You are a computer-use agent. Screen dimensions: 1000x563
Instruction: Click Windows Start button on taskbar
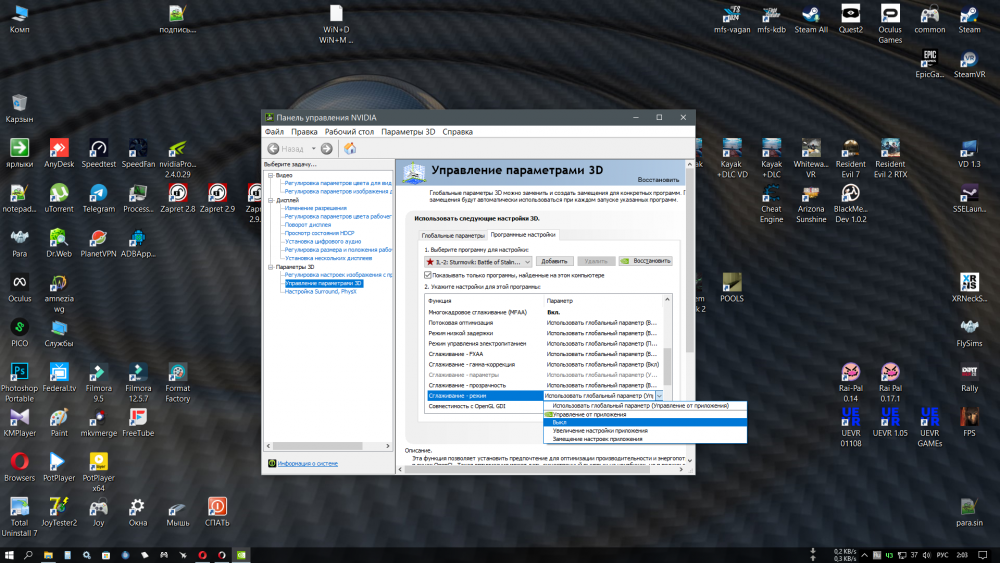coord(9,554)
